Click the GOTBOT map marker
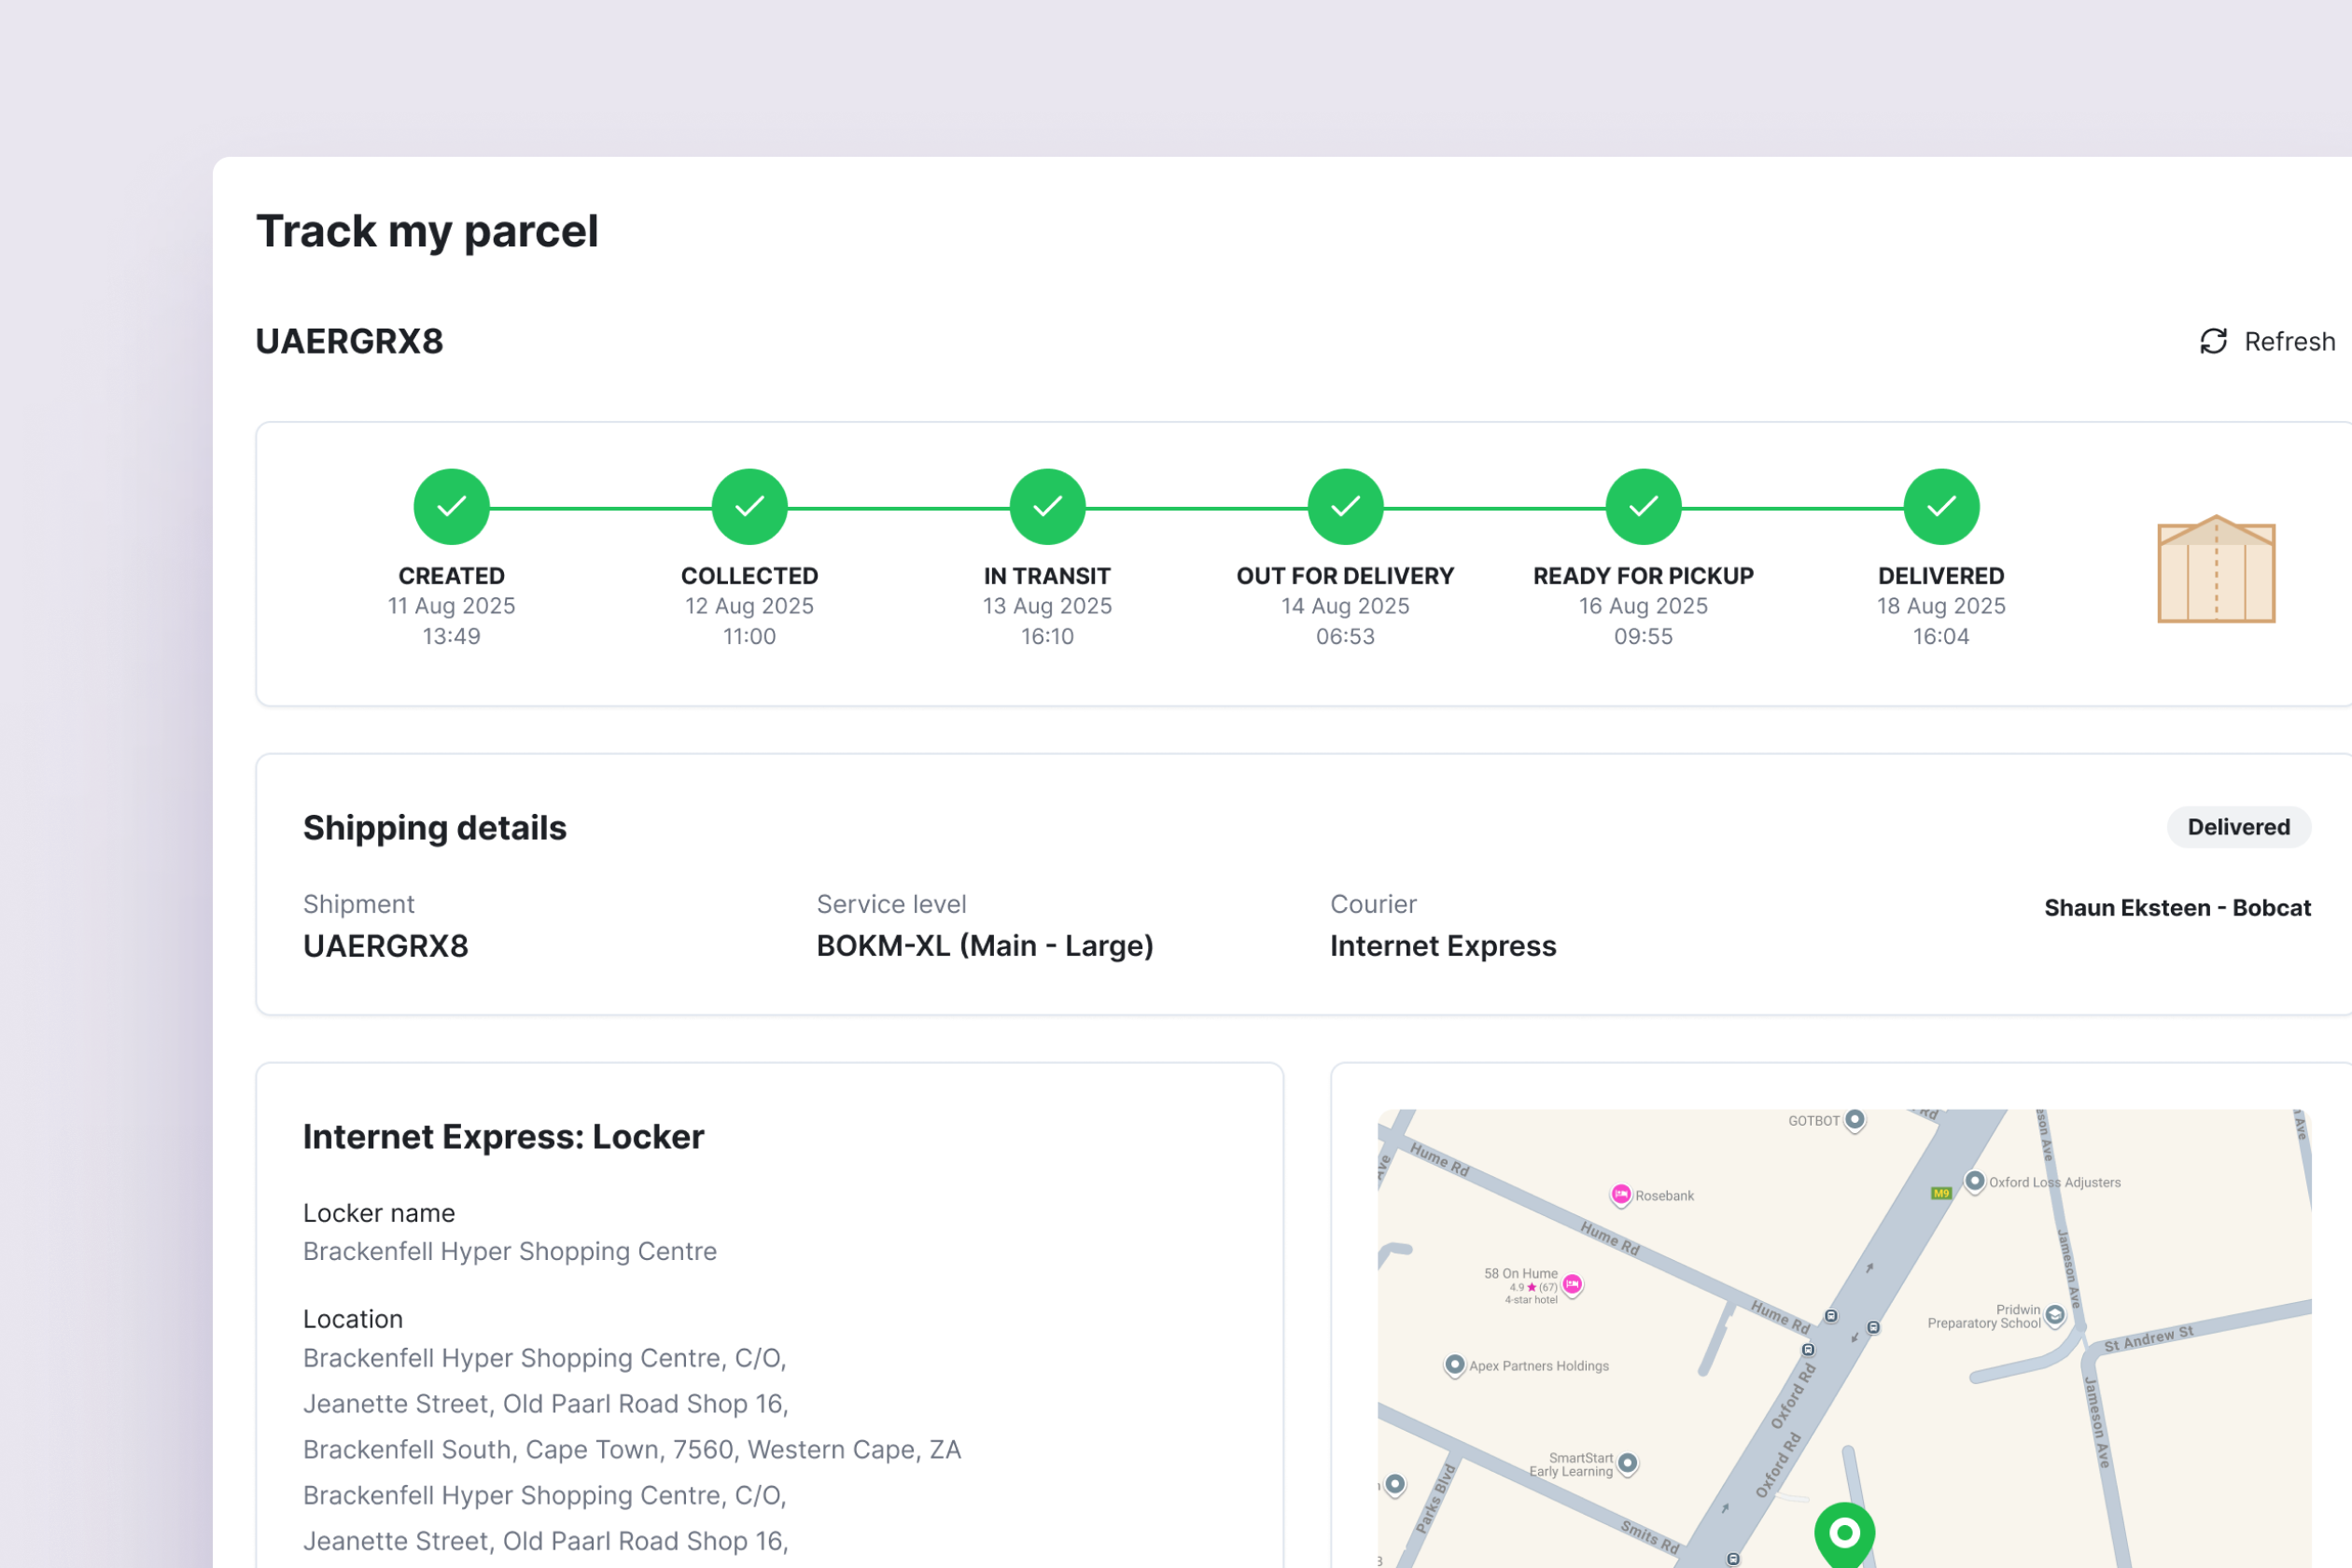2352x1568 pixels. click(x=1855, y=1119)
